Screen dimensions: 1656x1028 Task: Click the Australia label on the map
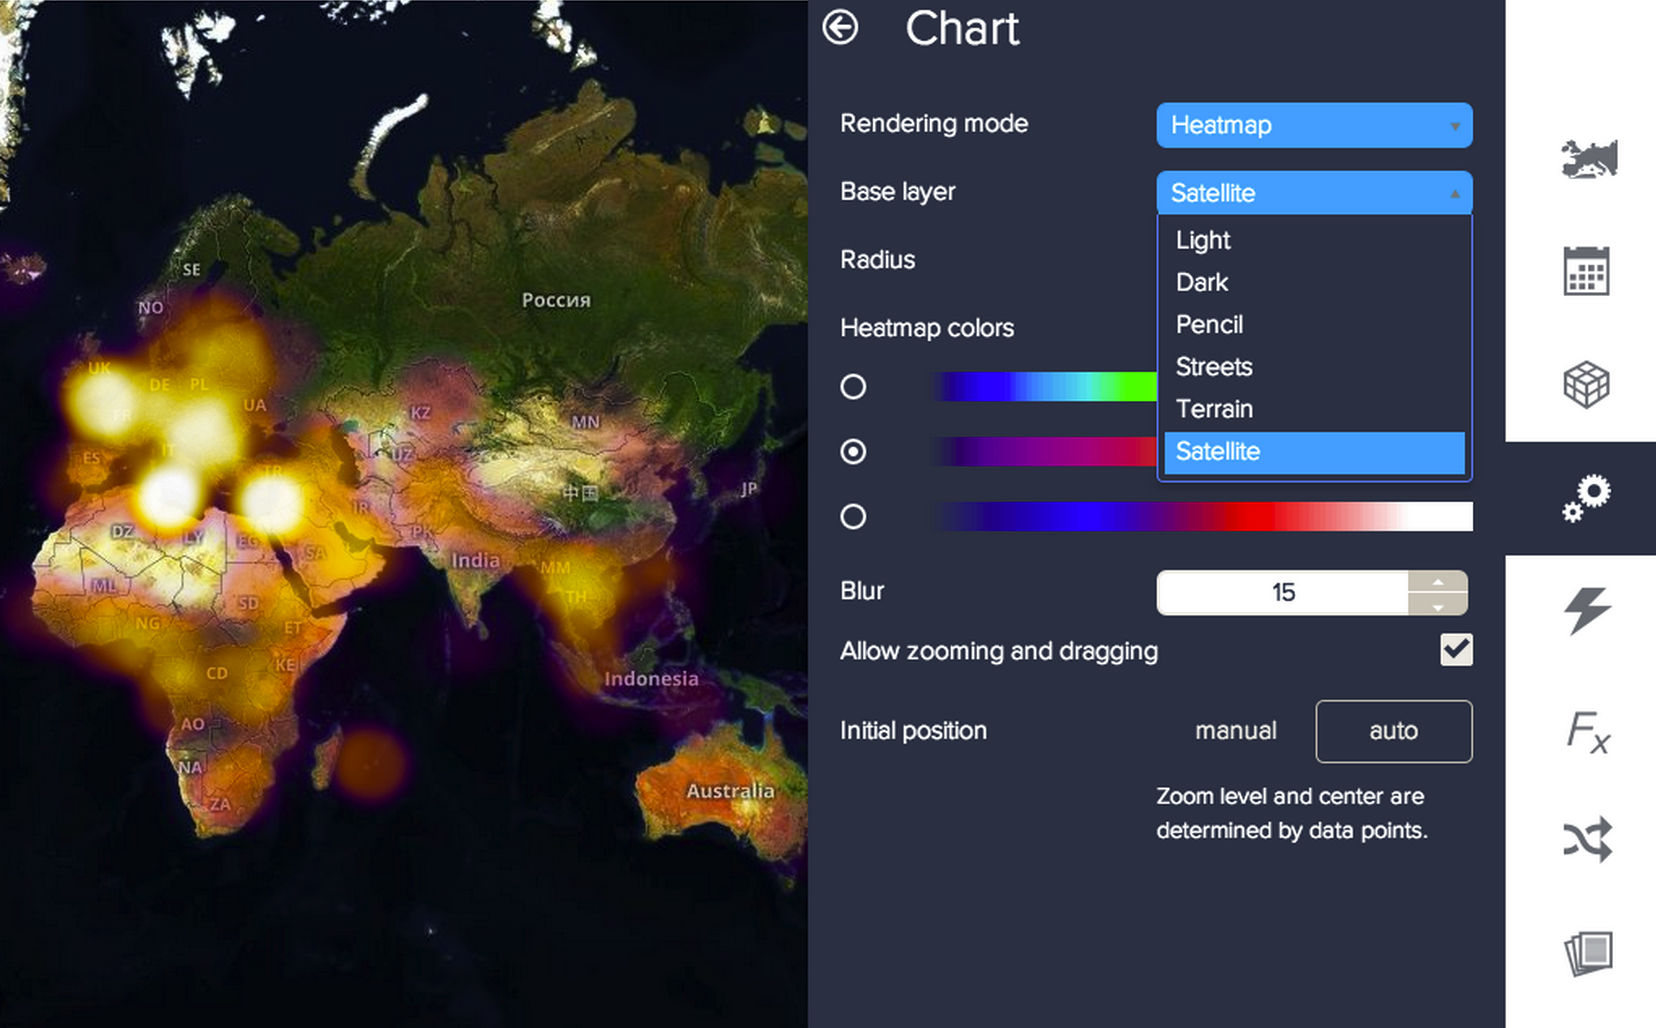730,791
